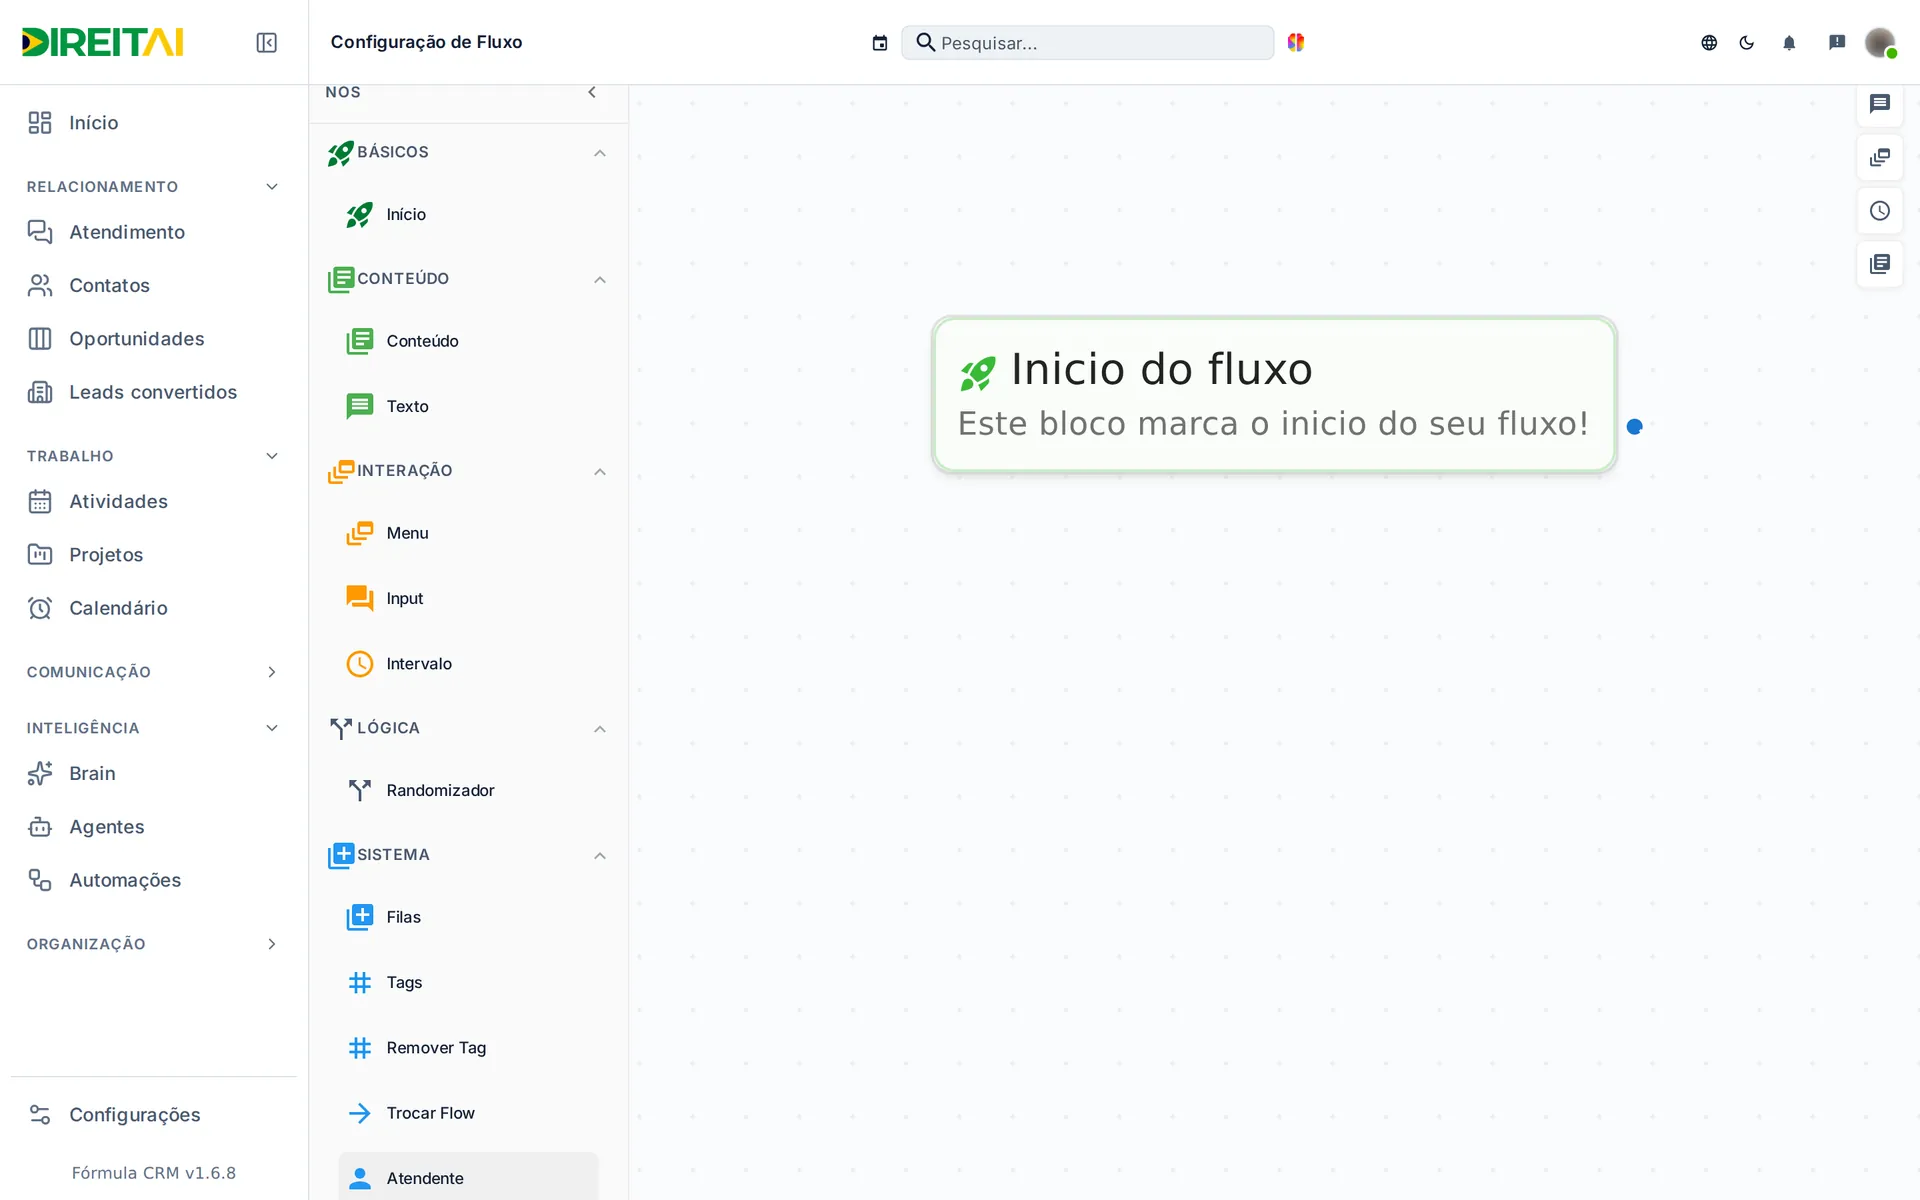Collapse the main sidebar with the panel icon
This screenshot has height=1200, width=1920.
click(266, 42)
